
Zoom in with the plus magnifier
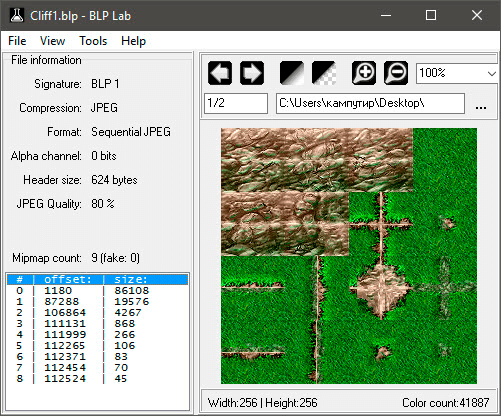pos(364,73)
